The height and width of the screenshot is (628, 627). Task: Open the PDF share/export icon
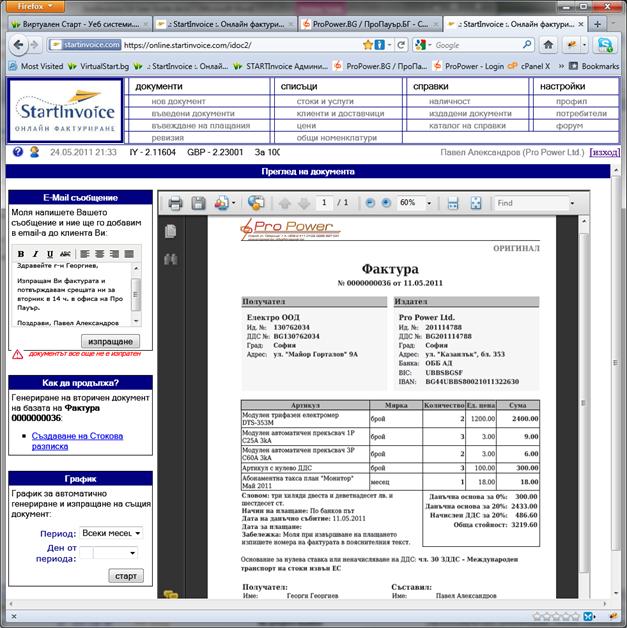click(x=222, y=203)
